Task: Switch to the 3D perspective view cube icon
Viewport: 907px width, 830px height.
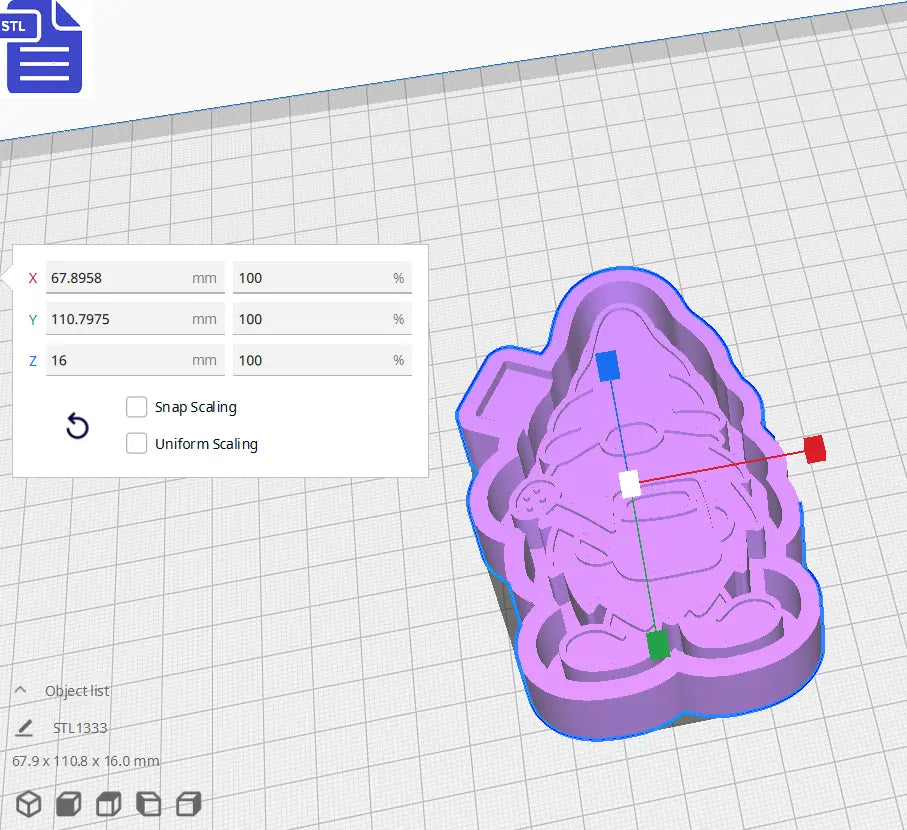Action: pos(28,803)
